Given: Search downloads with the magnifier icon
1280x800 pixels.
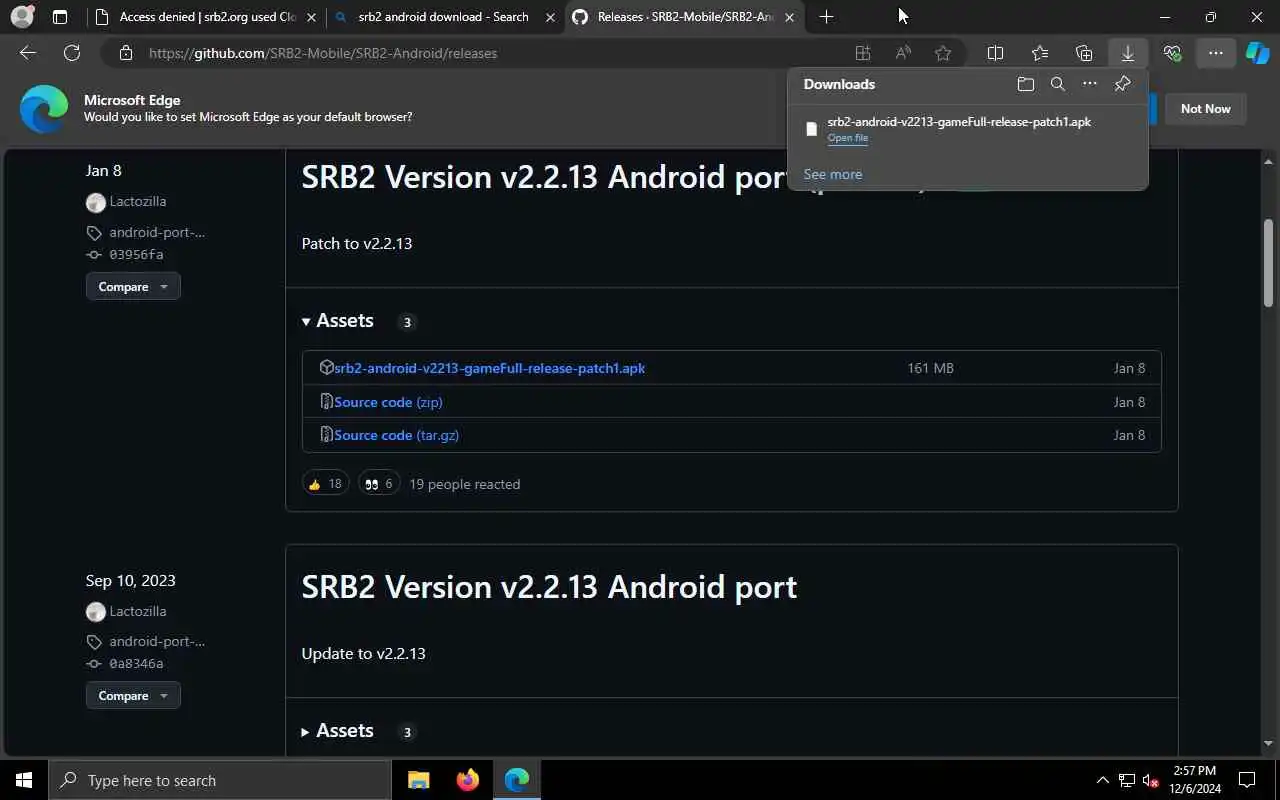Looking at the screenshot, I should tap(1058, 84).
